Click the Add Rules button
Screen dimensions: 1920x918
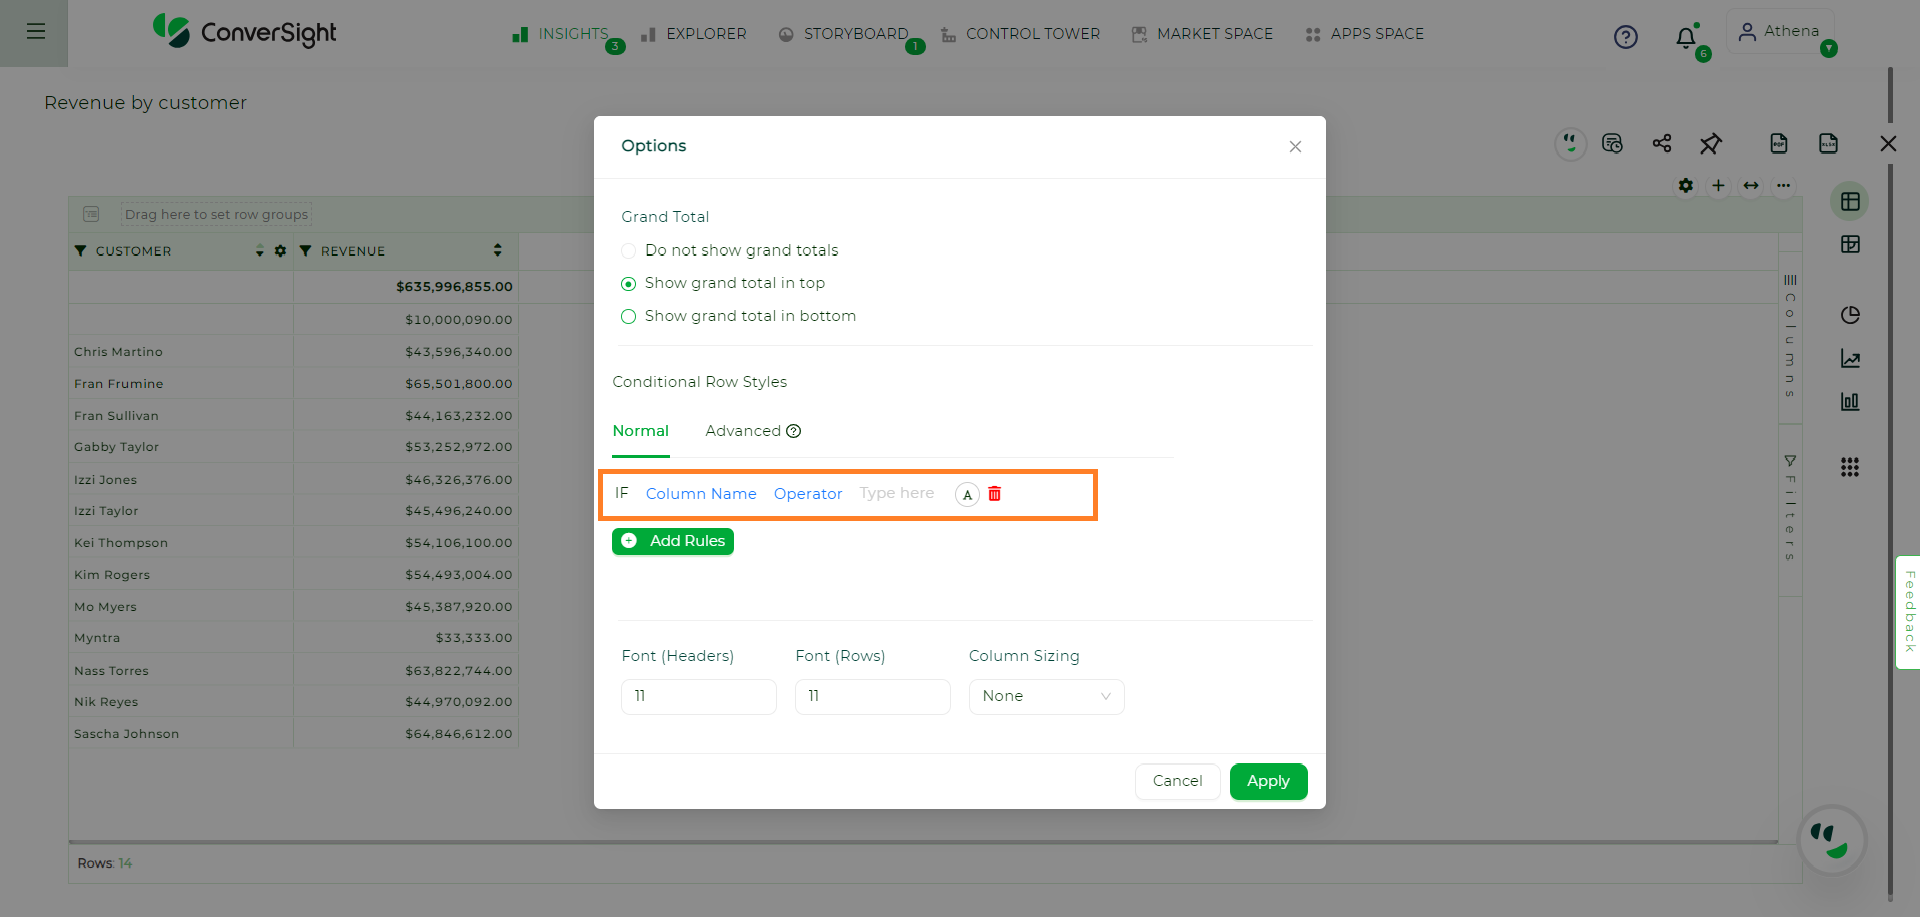pyautogui.click(x=673, y=541)
